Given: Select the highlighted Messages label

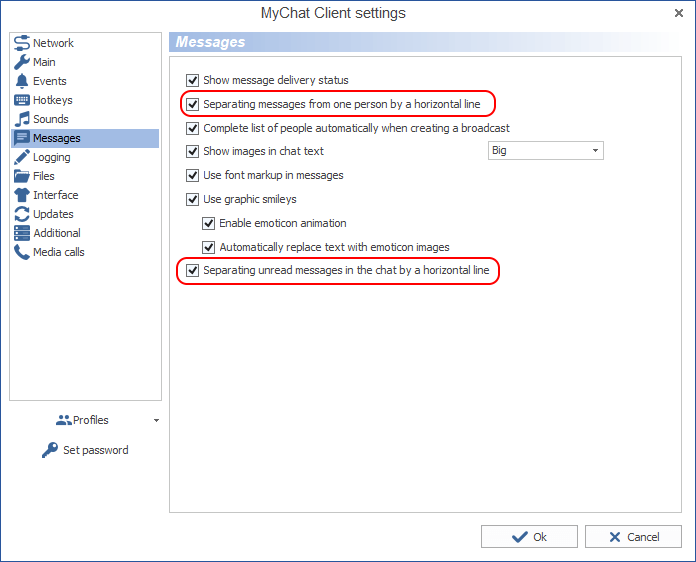Looking at the screenshot, I should point(57,138).
